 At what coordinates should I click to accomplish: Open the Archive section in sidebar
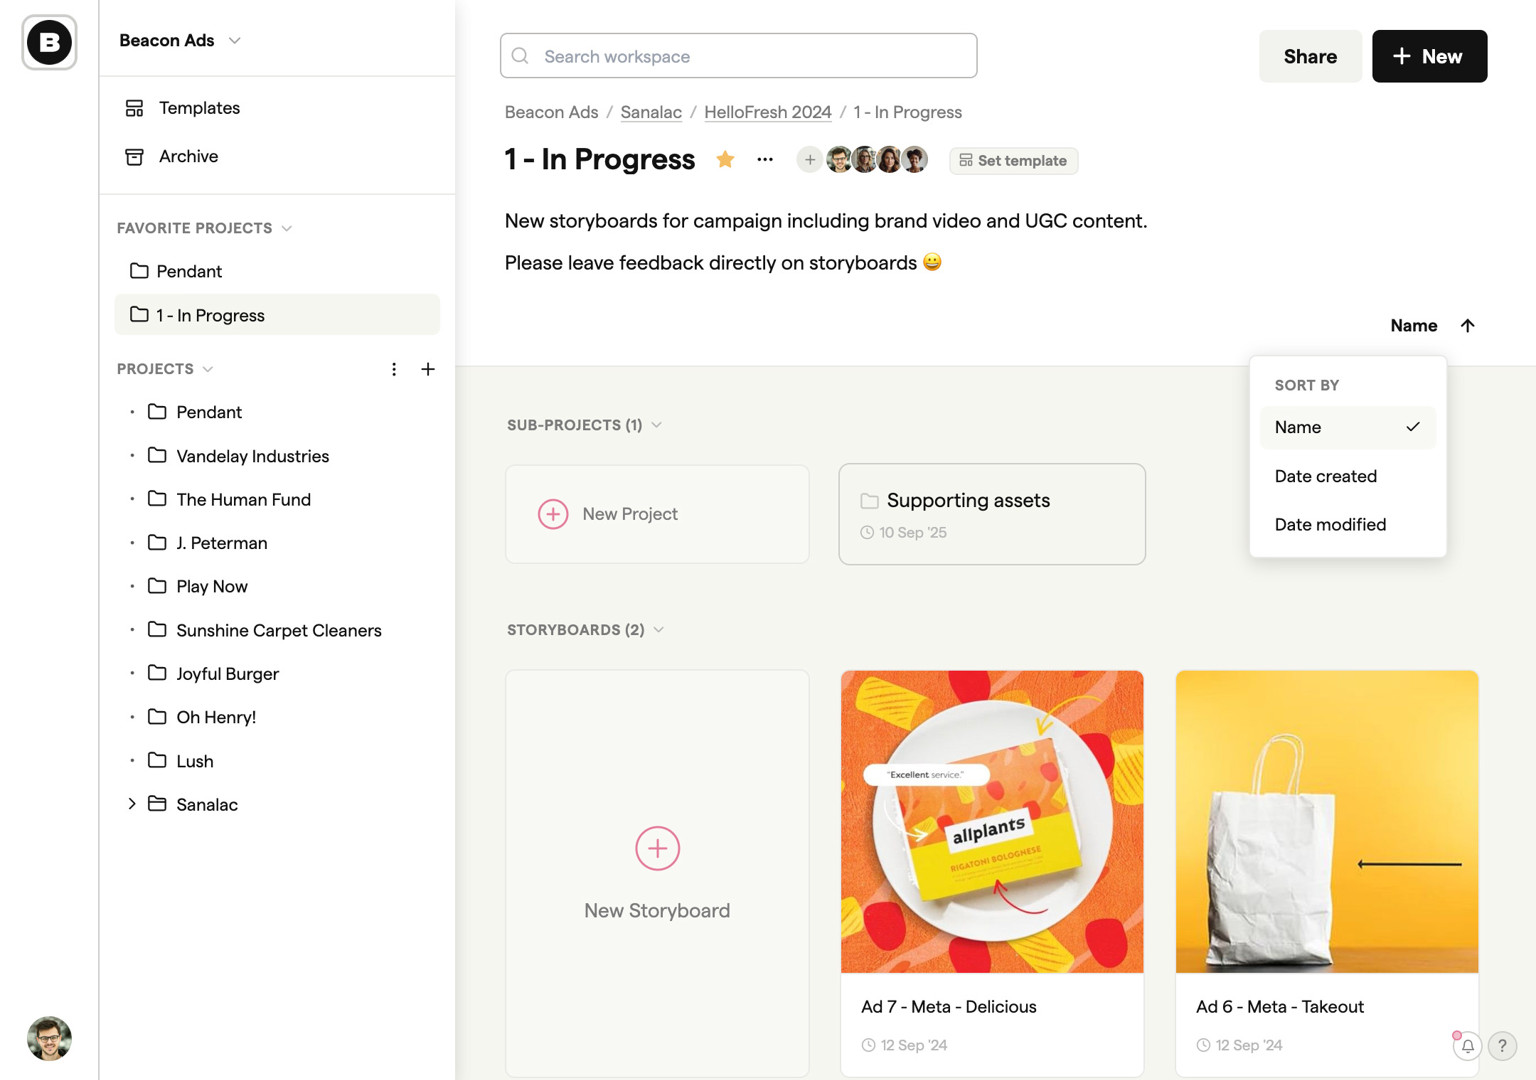click(188, 156)
